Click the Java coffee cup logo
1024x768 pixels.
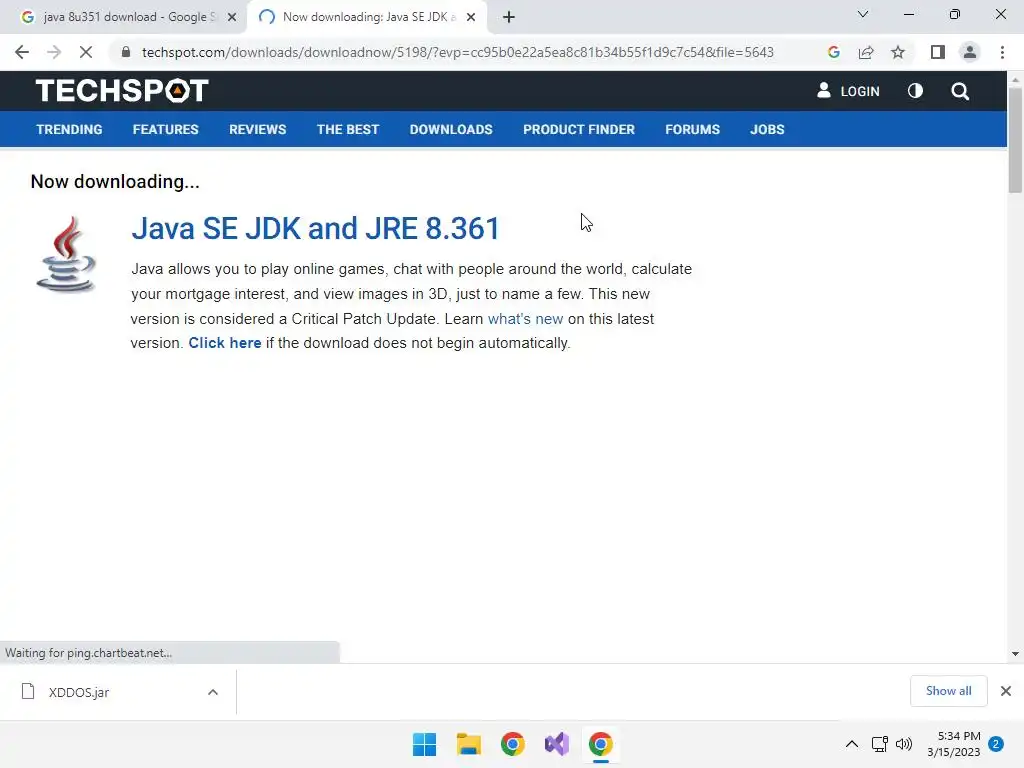(x=66, y=254)
